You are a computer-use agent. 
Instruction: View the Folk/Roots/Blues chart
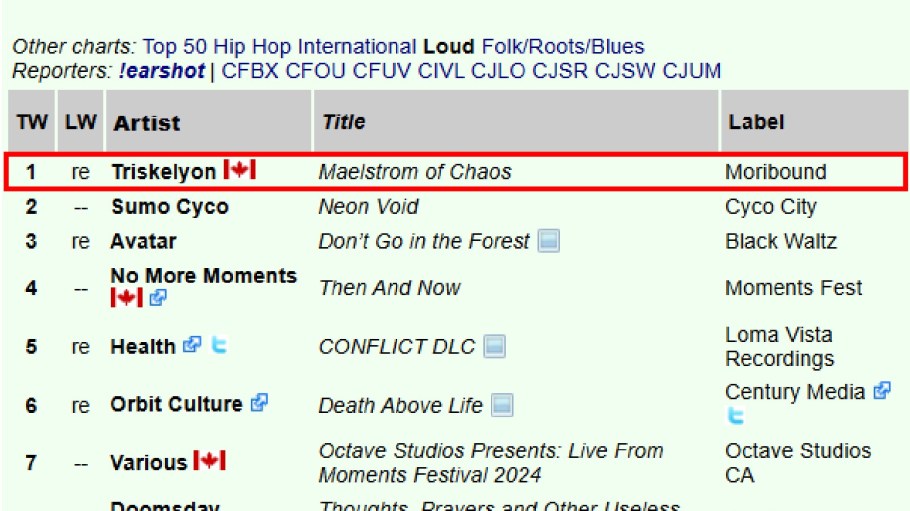[x=563, y=47]
